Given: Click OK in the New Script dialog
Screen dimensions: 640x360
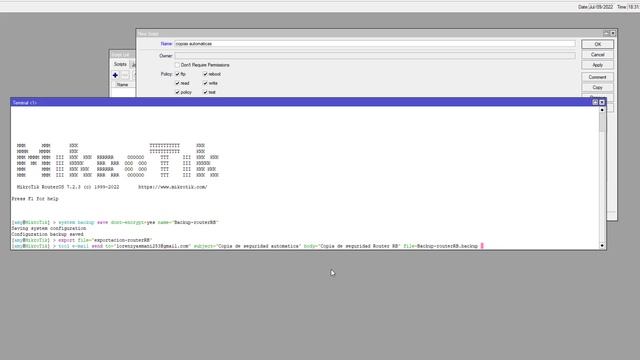Looking at the screenshot, I should 598,44.
